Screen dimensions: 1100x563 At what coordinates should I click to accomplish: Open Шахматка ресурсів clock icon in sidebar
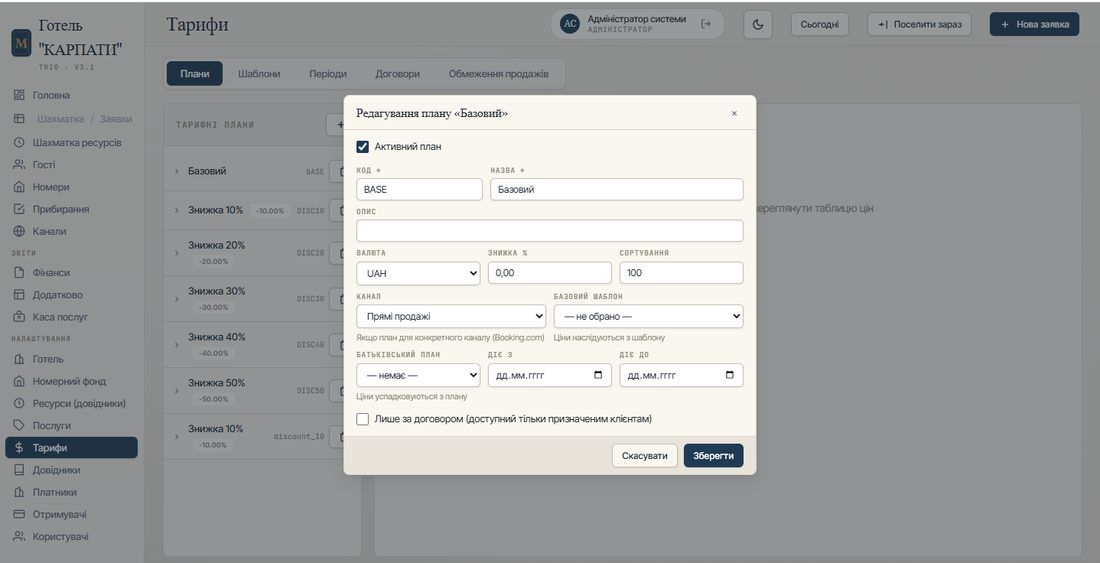tap(20, 142)
